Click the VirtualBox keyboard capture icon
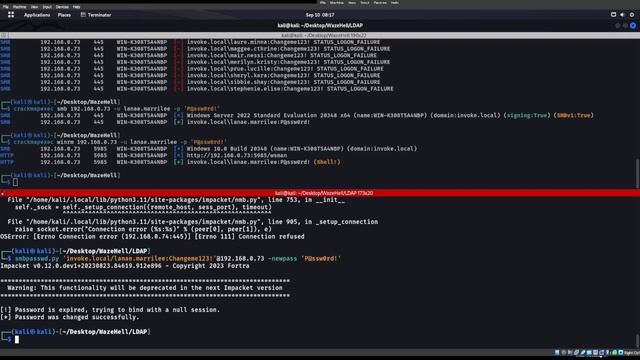 coord(620,352)
